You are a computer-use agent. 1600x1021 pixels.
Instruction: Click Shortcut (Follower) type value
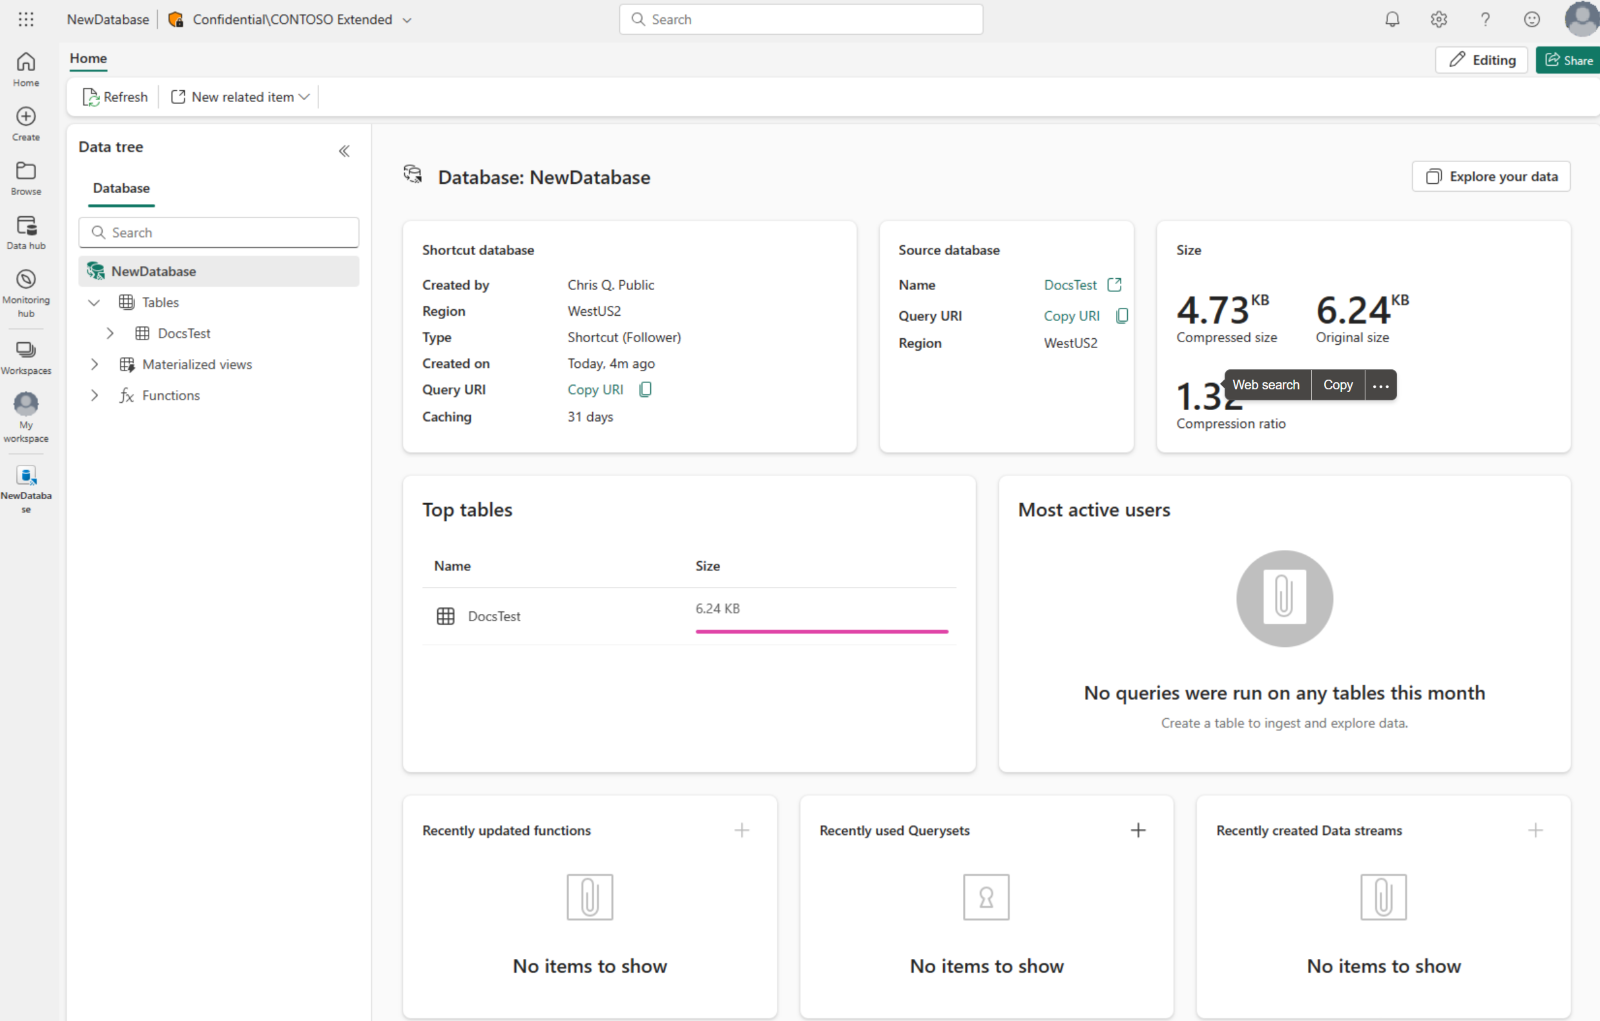(624, 337)
